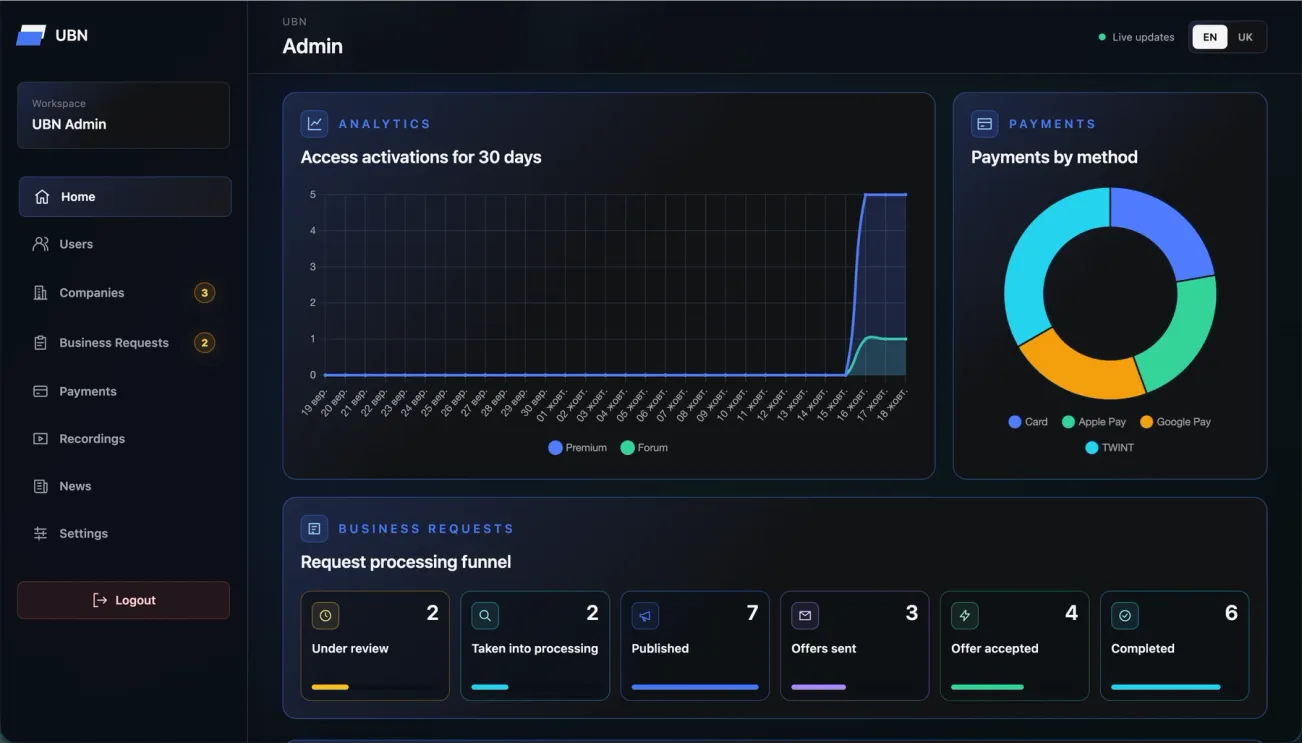Open the Users menu item

(125, 244)
